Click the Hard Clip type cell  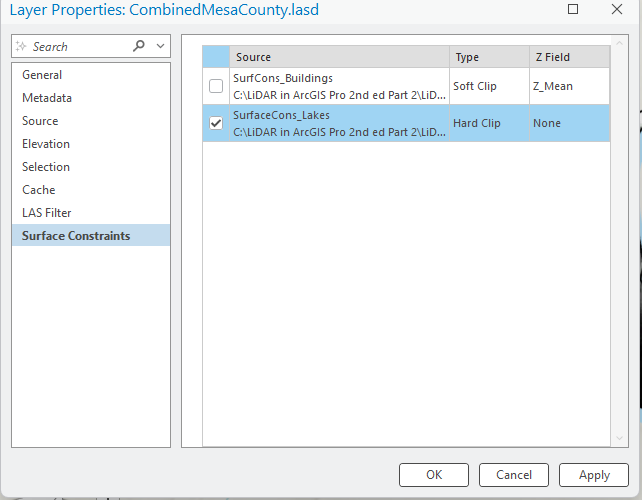click(477, 123)
